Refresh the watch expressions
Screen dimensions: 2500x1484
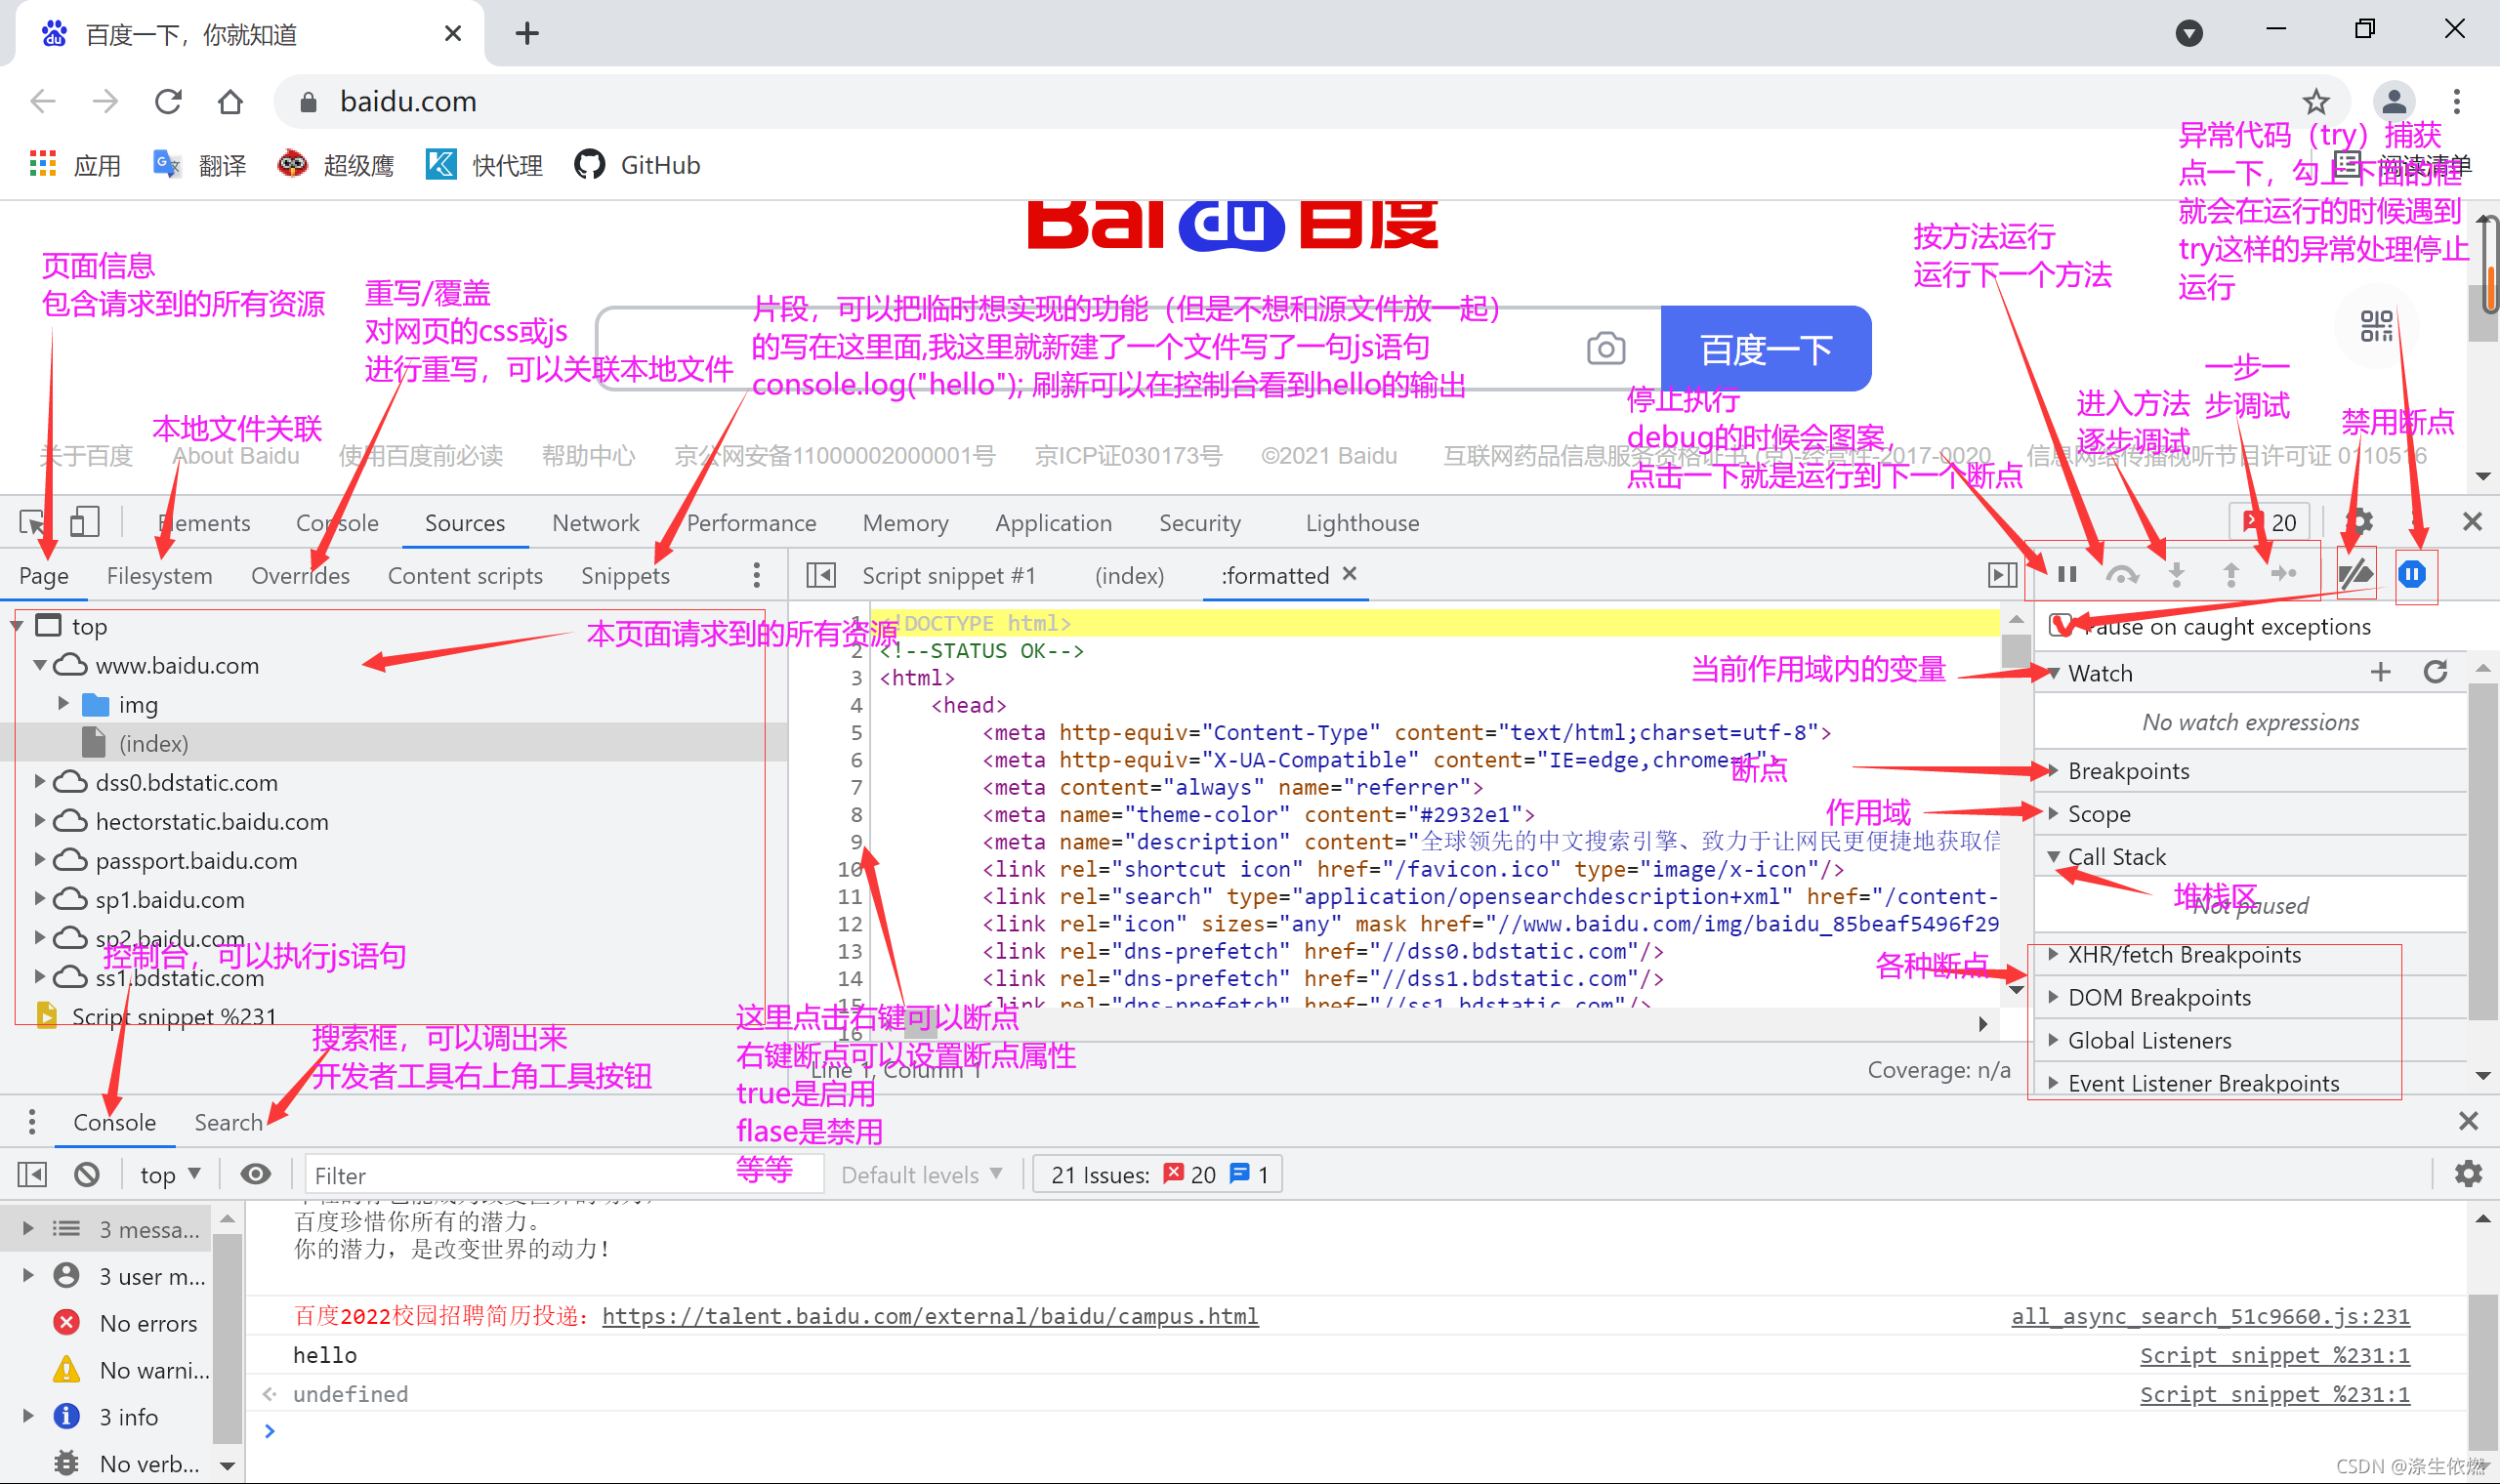tap(2436, 672)
